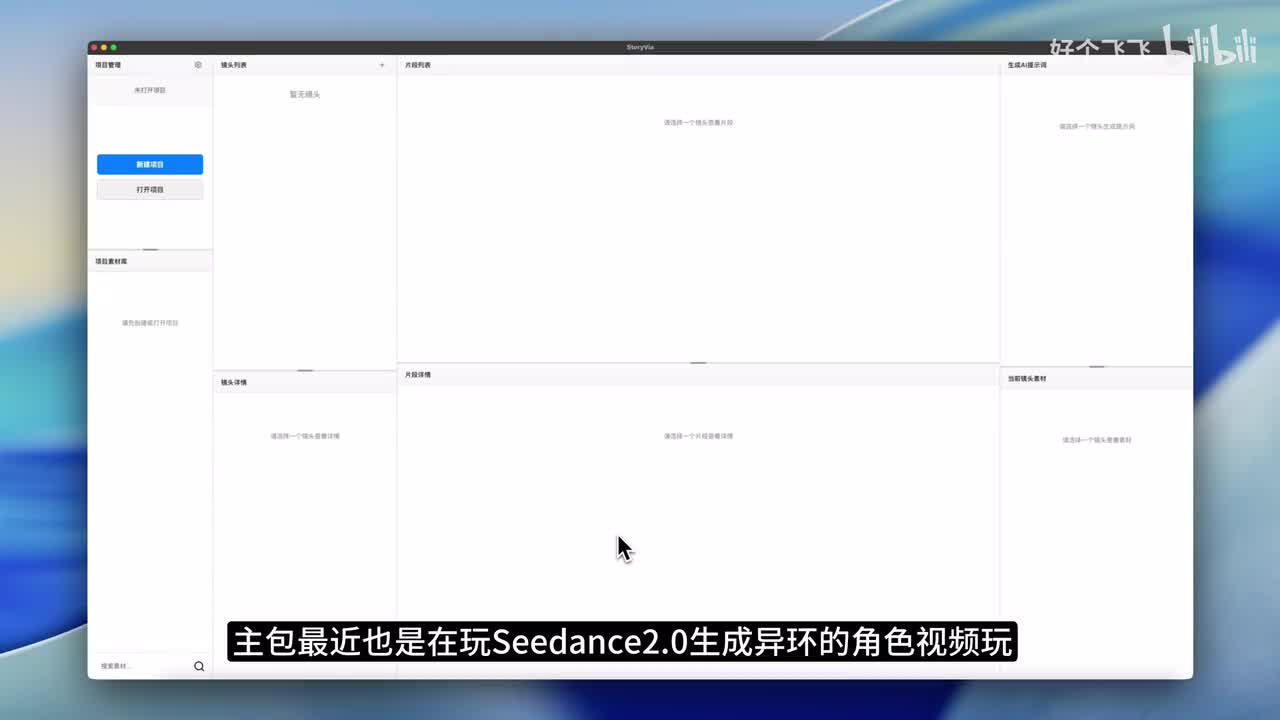Click the 请选择一个镜头查看片段 placeholder
This screenshot has width=1280, height=720.
click(x=699, y=122)
